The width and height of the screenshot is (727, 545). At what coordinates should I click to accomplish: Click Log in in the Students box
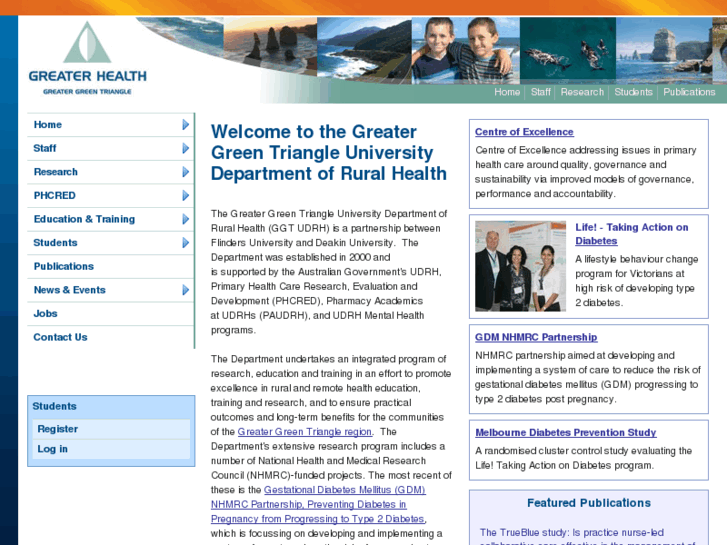point(111,449)
